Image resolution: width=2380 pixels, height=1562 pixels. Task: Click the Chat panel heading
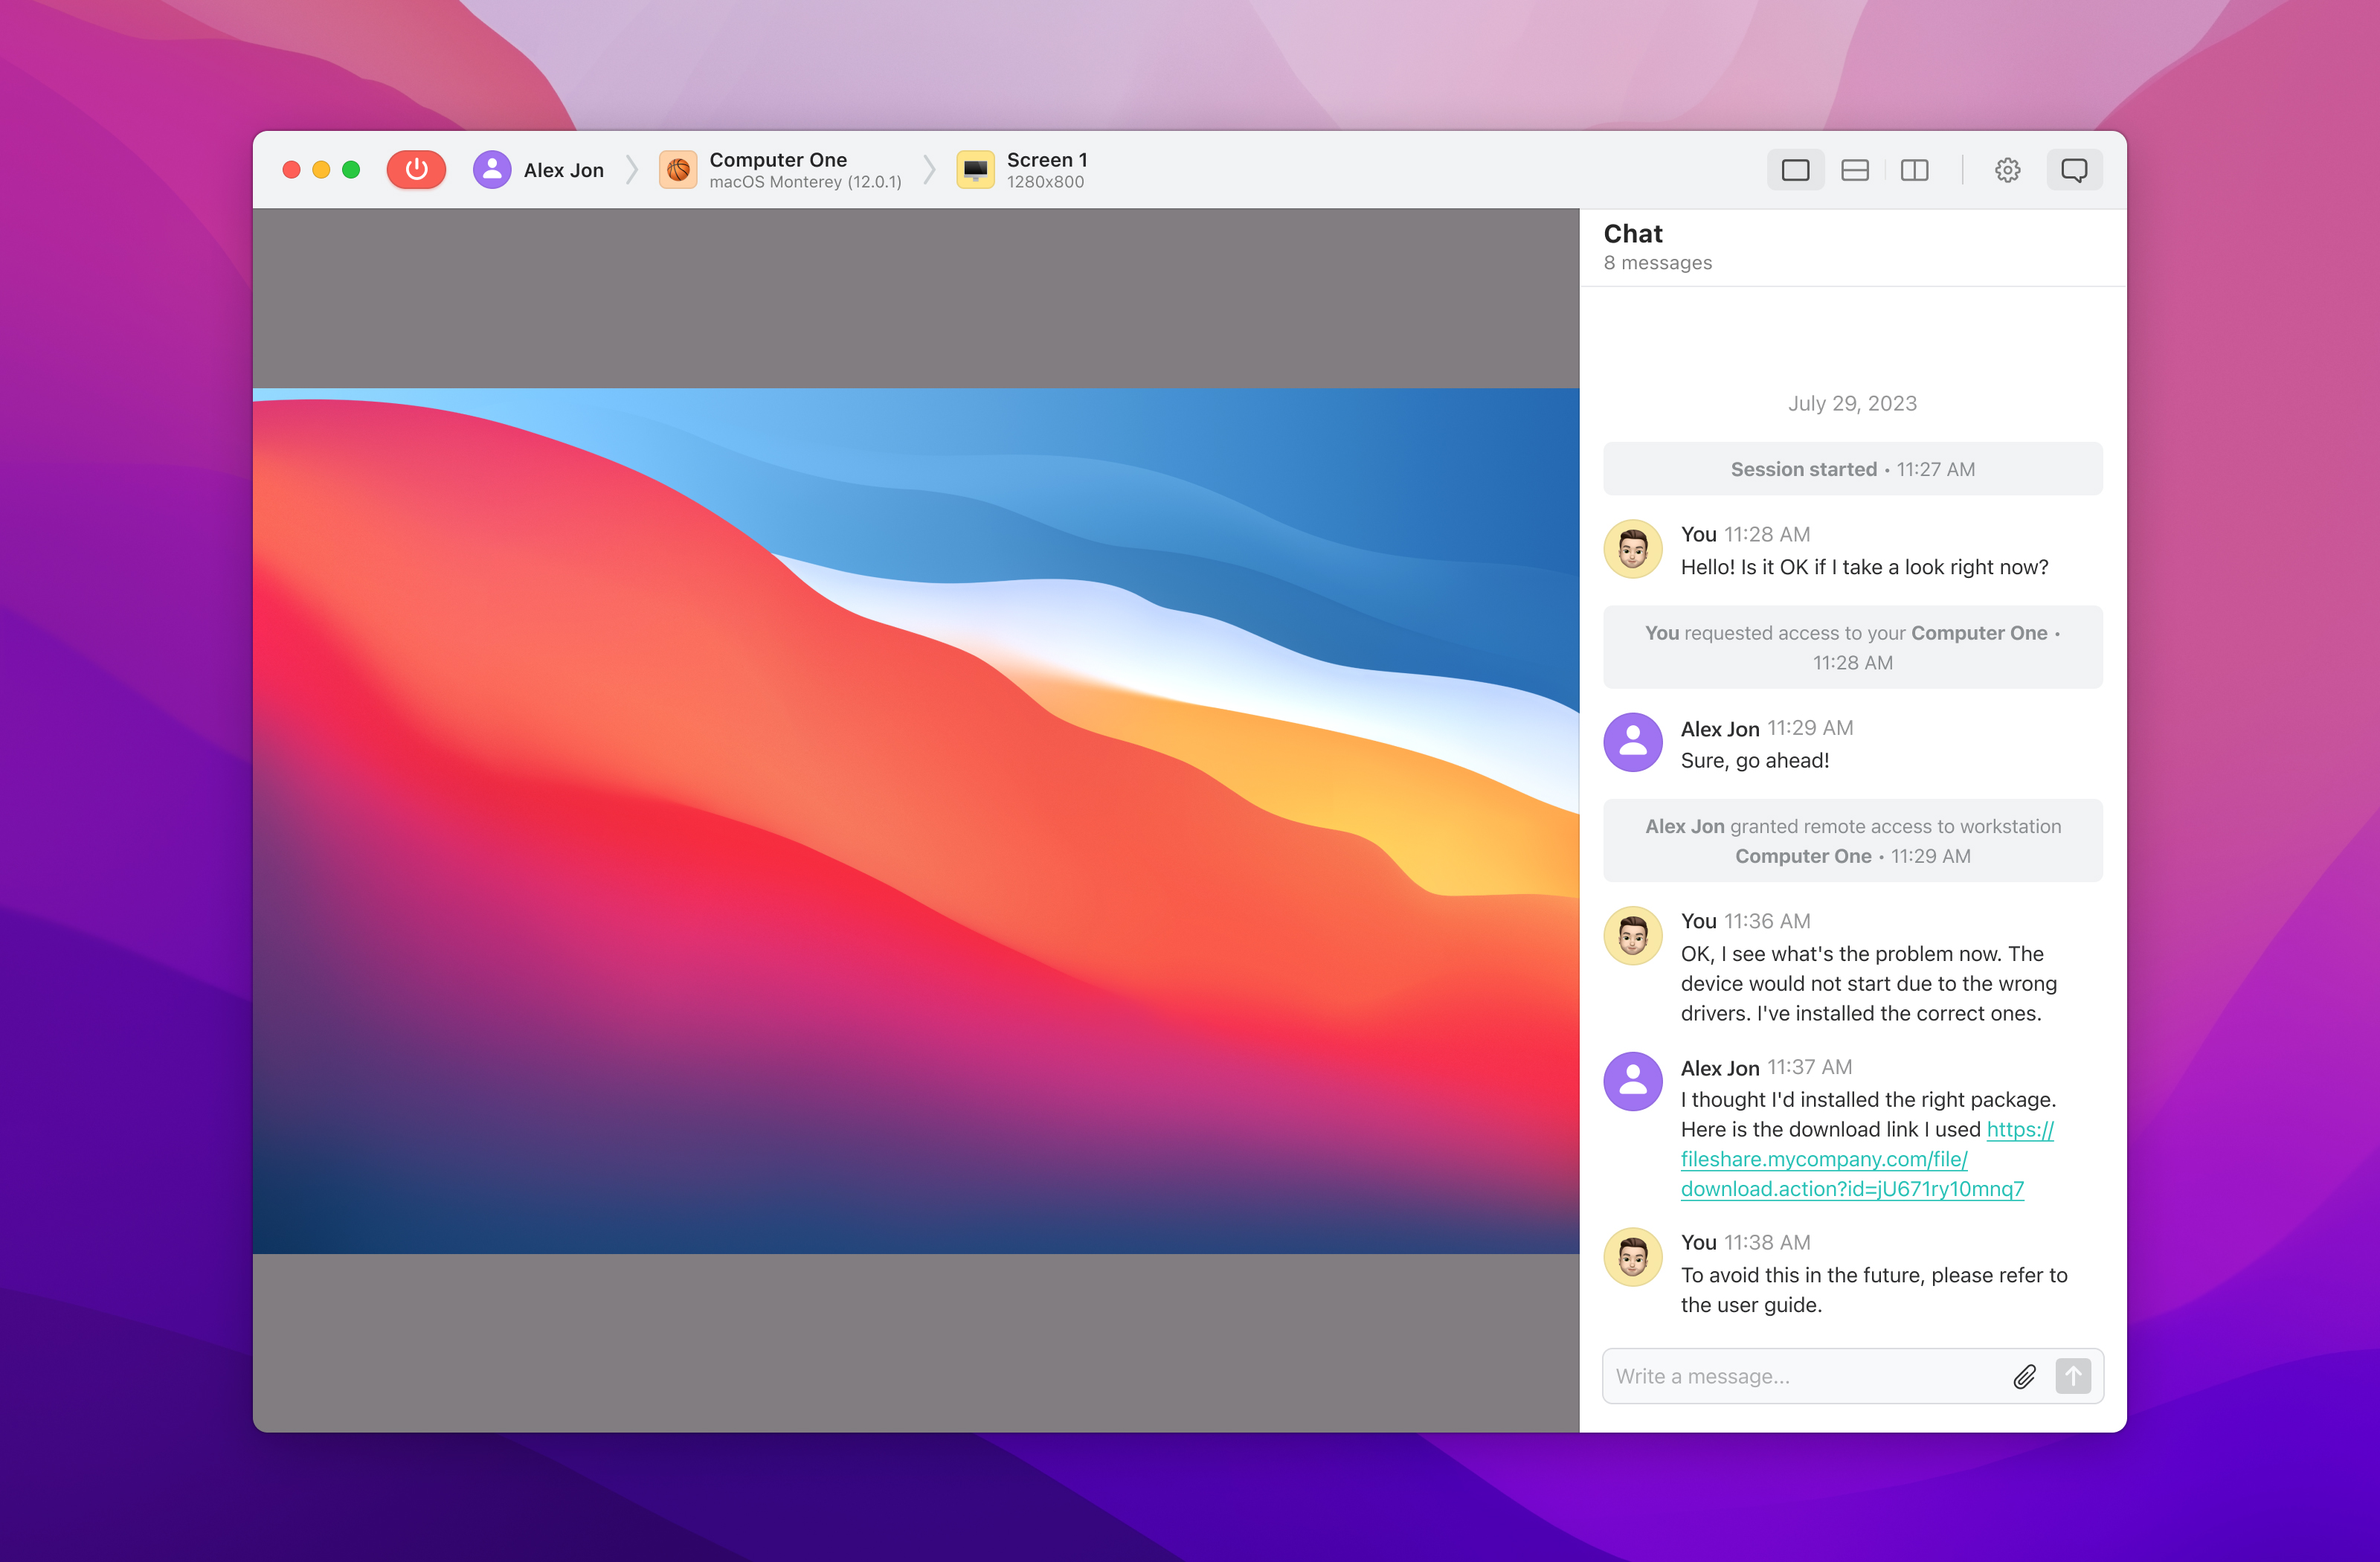(1633, 233)
